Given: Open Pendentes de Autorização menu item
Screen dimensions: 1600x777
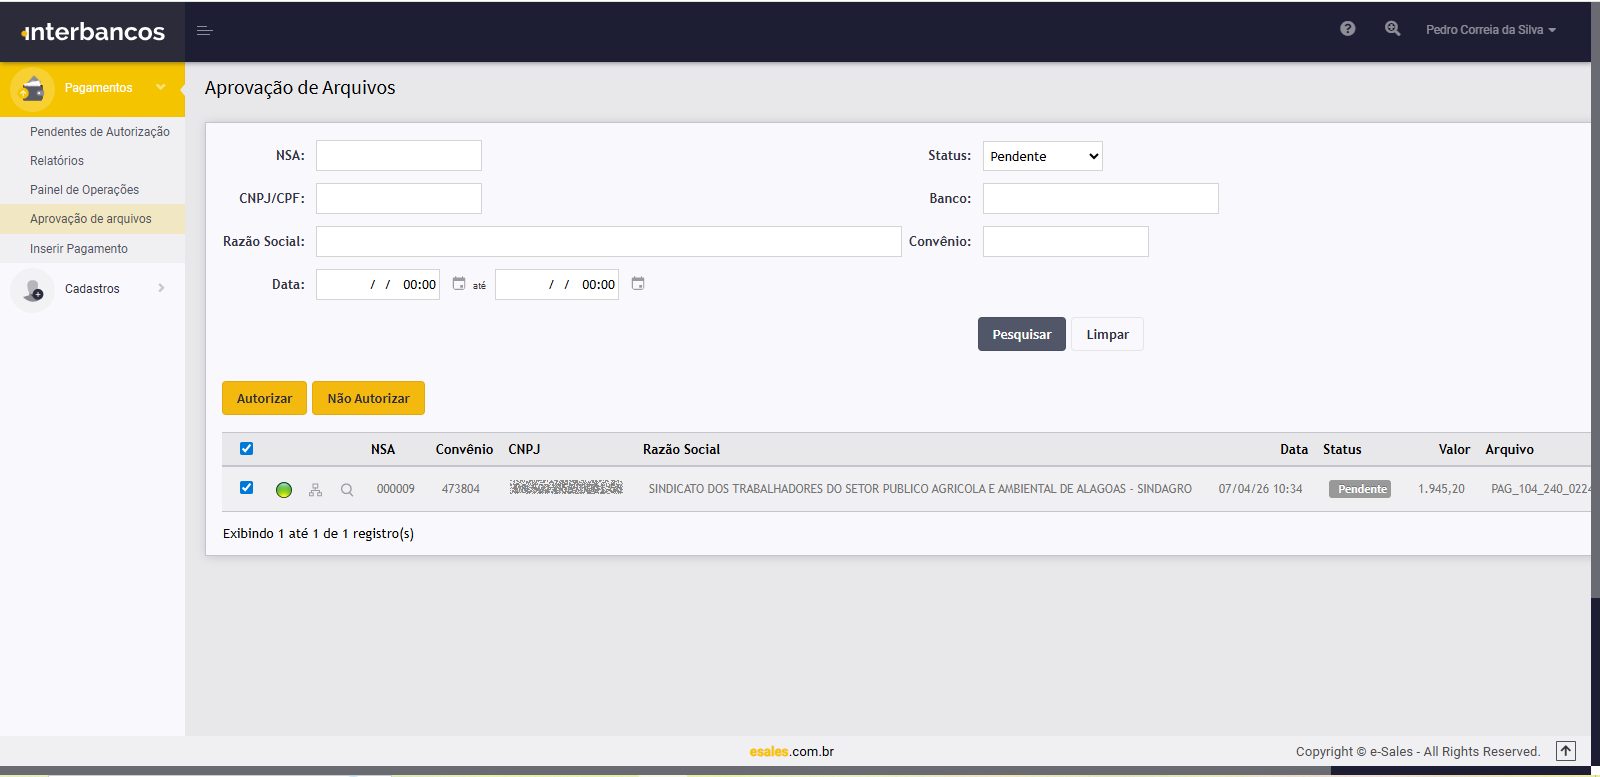Looking at the screenshot, I should coord(100,132).
